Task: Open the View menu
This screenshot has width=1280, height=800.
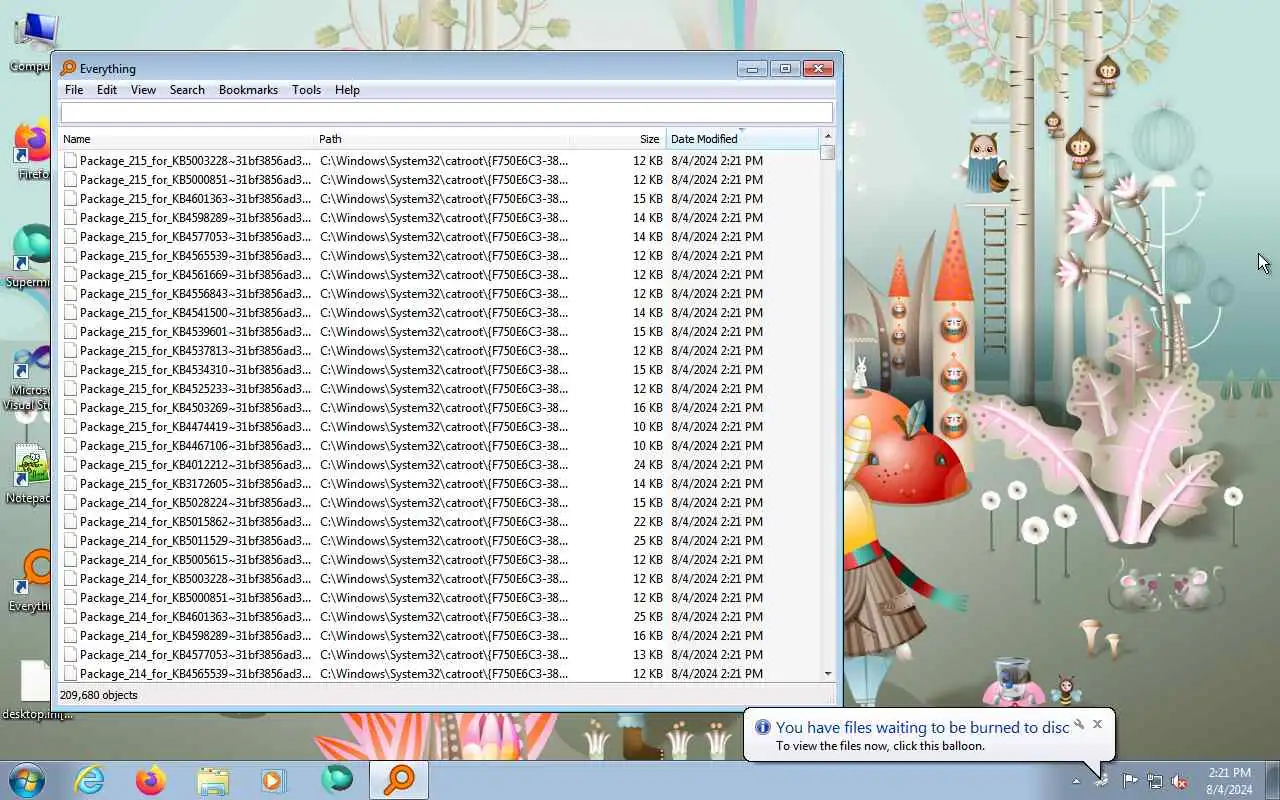Action: click(x=143, y=90)
